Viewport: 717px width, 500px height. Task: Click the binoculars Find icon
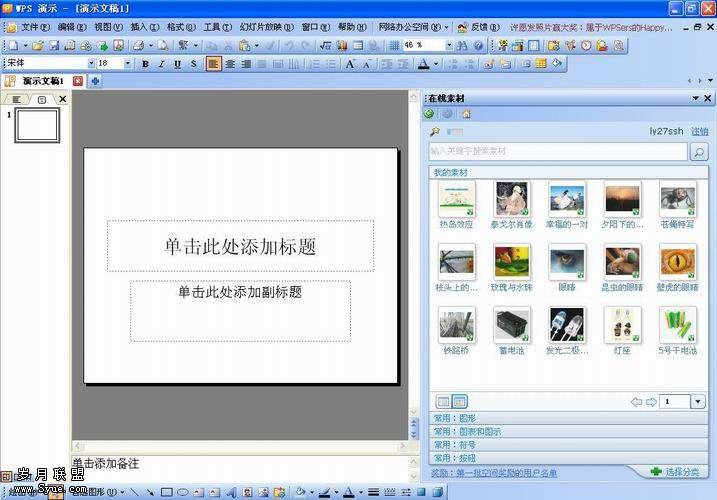pyautogui.click(x=462, y=45)
